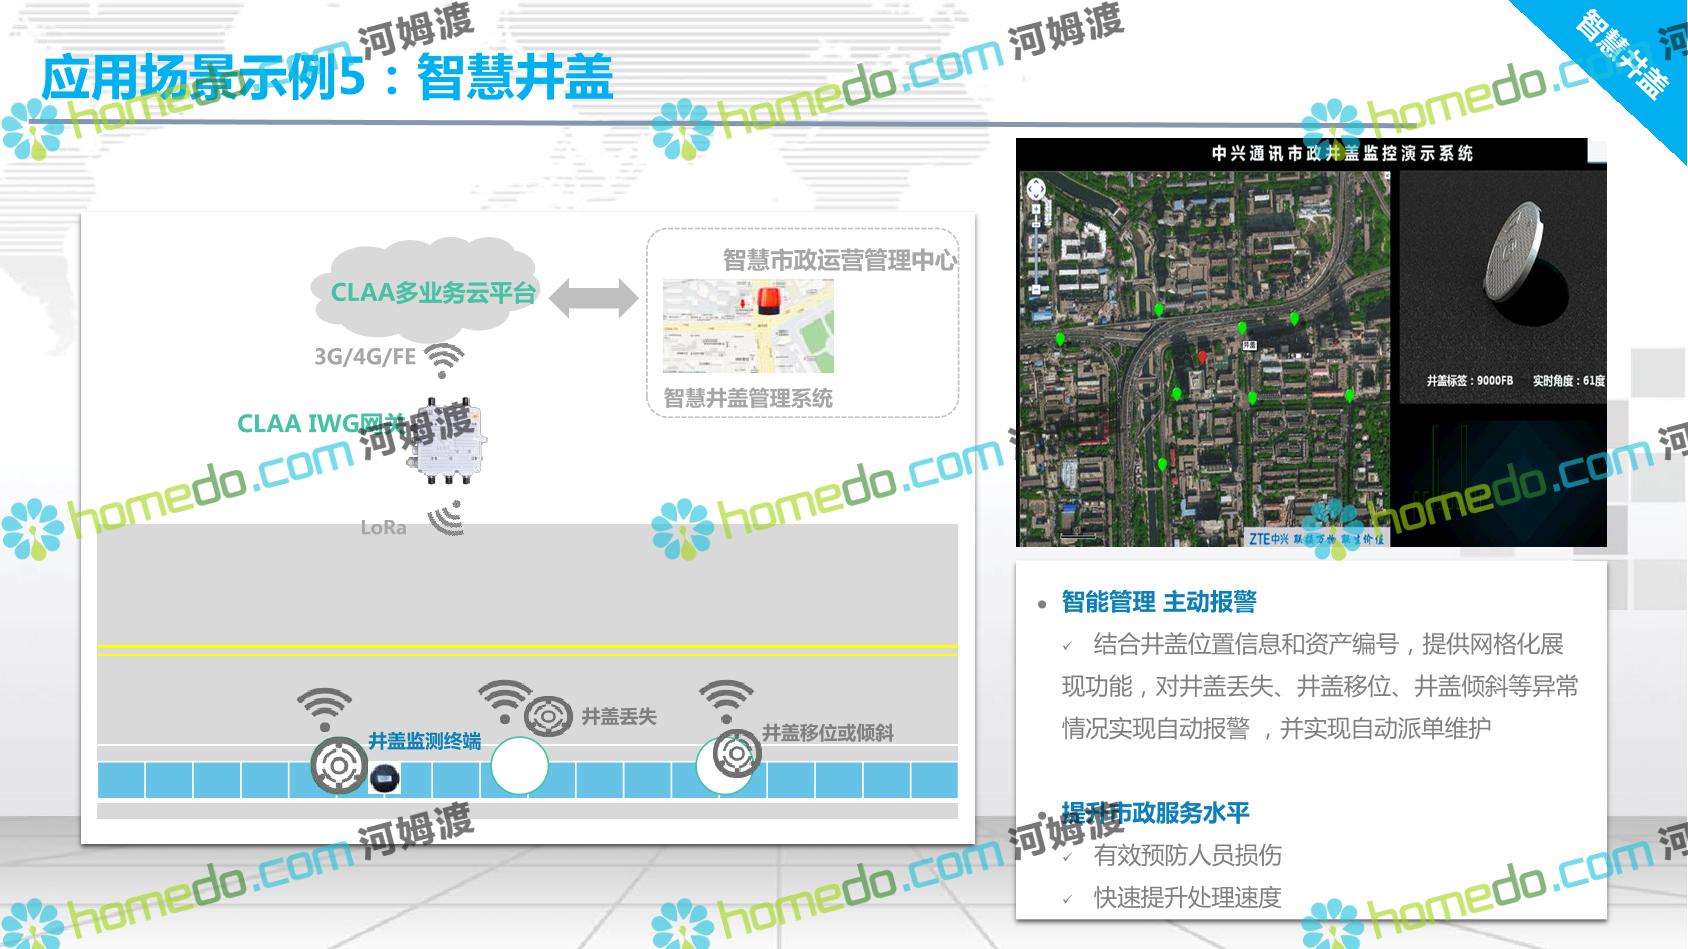The image size is (1688, 949).
Task: Click slide title 应用场景示例5：智慧井盖
Action: click(326, 77)
